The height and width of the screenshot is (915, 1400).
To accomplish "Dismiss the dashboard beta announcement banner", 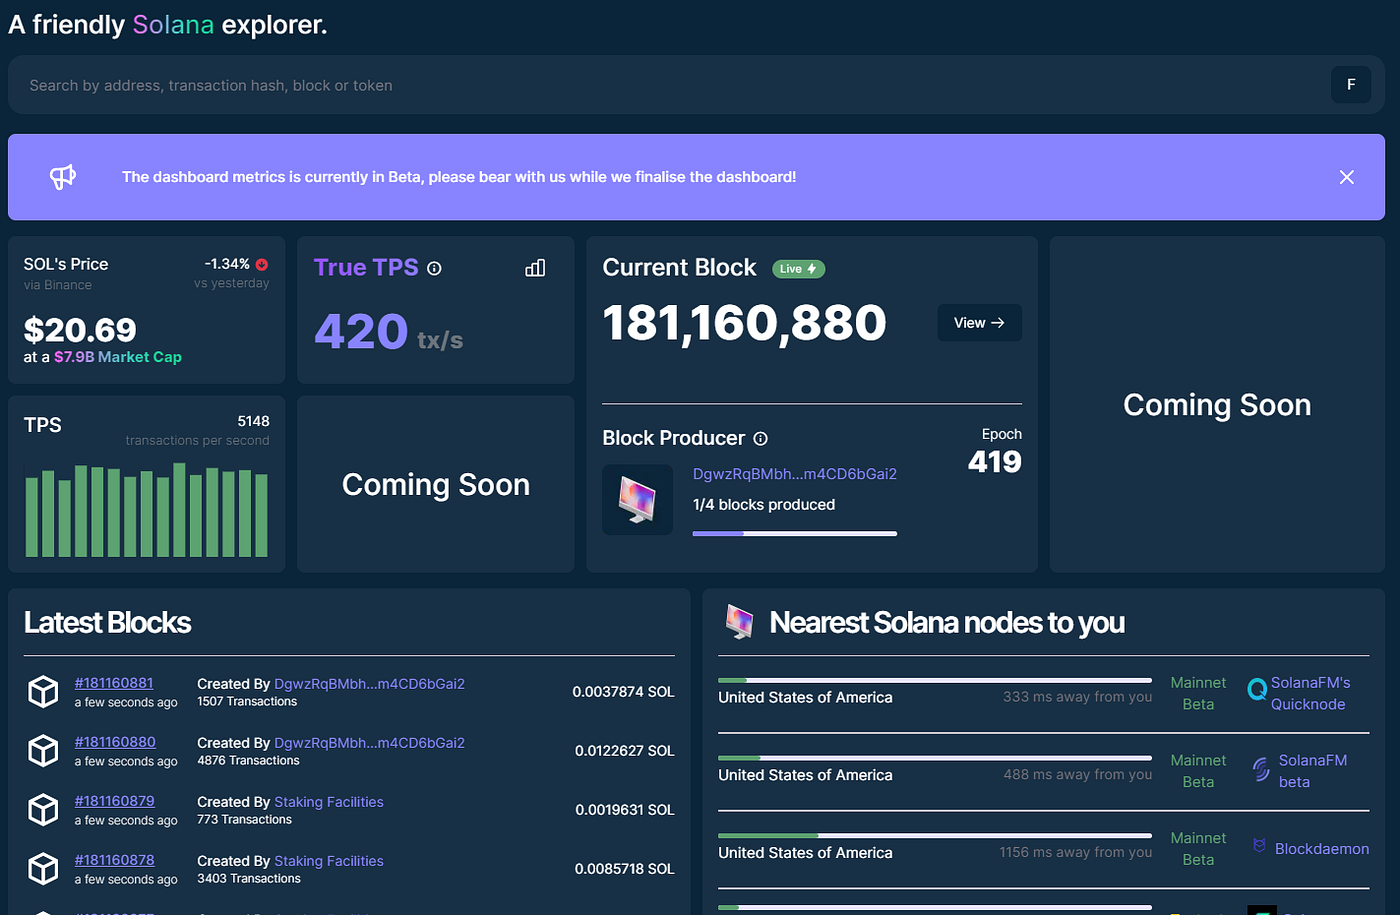I will point(1346,176).
